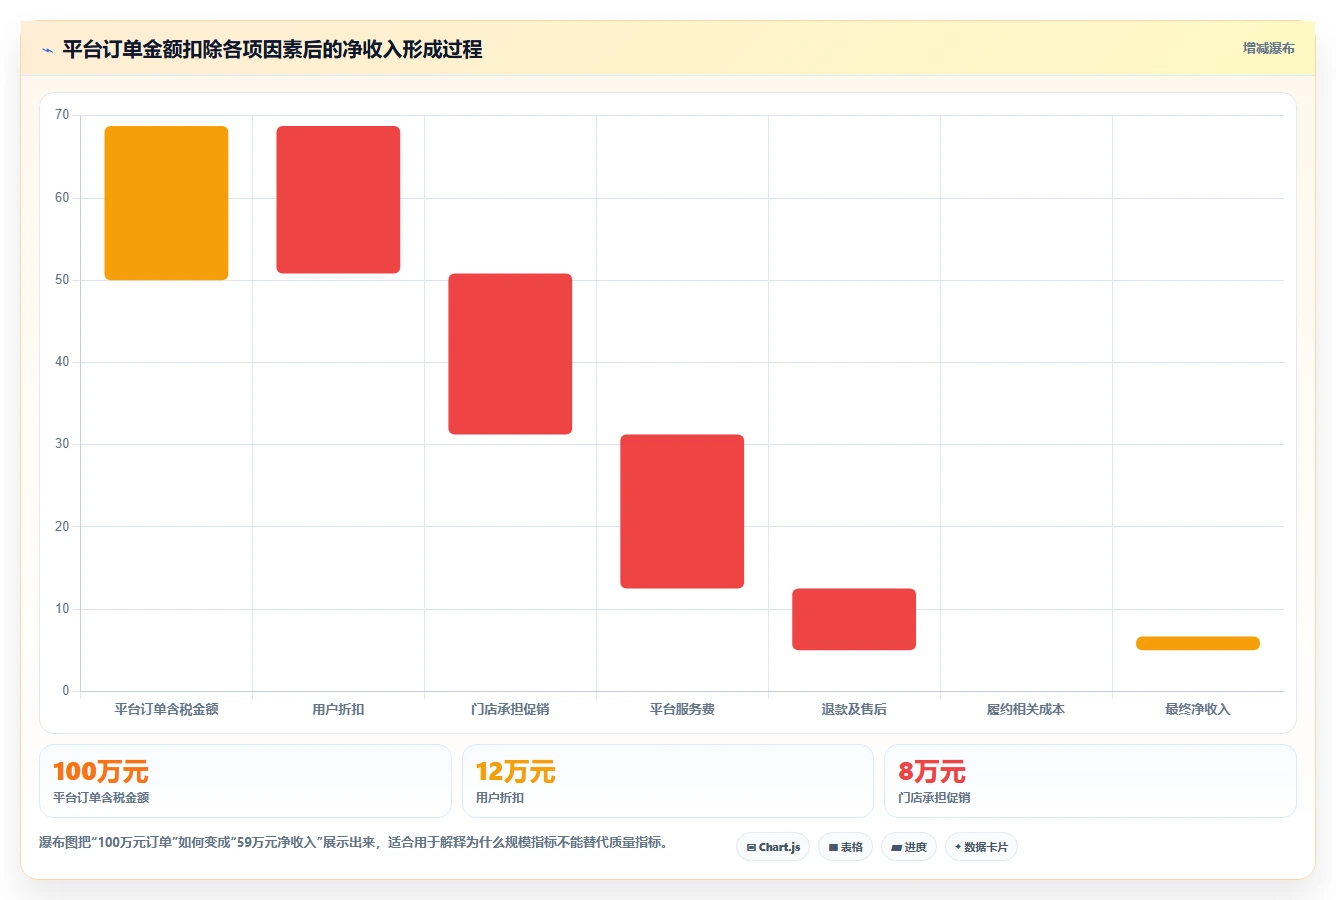This screenshot has height=900, width=1336.
Task: Click the red 用户折扣 waterfall bar
Action: coord(338,200)
